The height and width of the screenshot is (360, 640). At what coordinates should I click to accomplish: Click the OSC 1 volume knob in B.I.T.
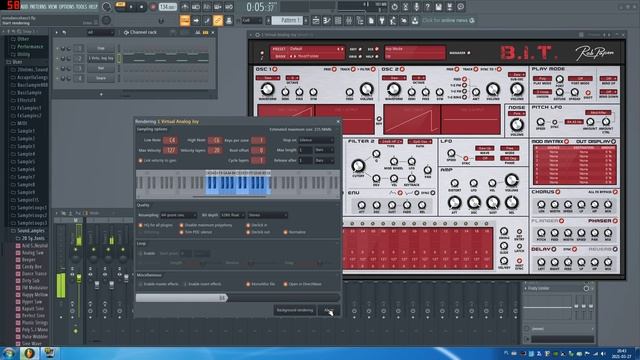367,89
